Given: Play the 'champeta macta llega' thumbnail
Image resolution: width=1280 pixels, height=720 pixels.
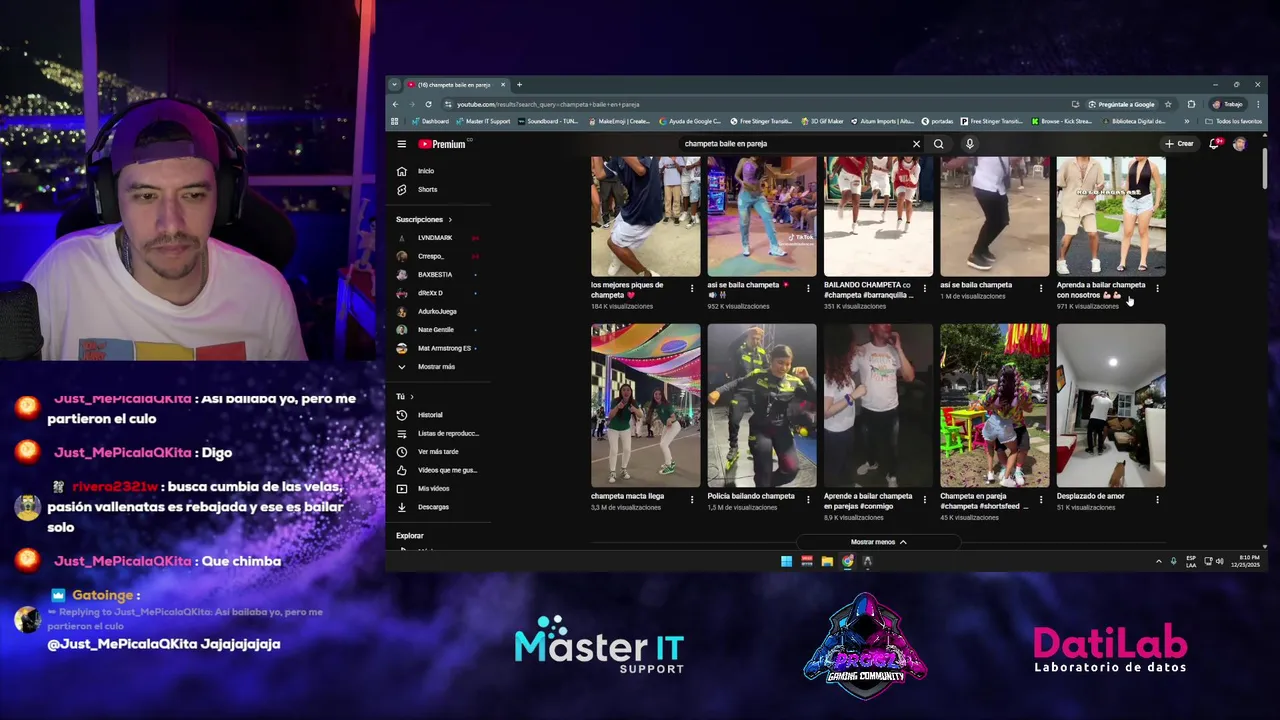Looking at the screenshot, I should [646, 406].
